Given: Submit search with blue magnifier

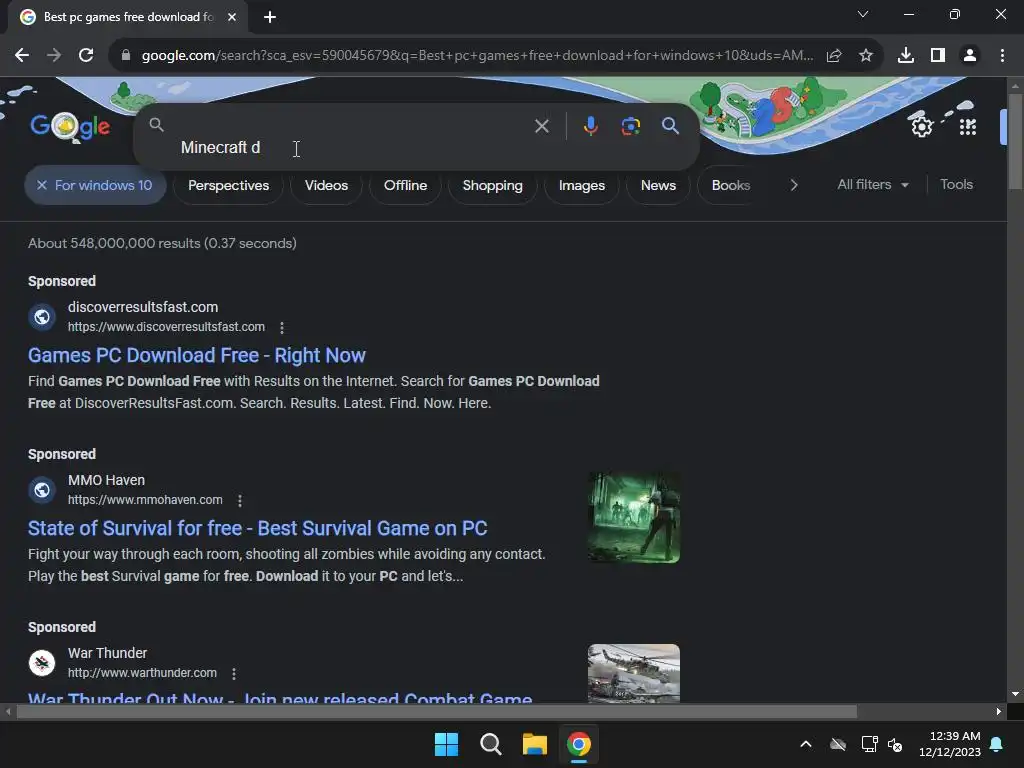Looking at the screenshot, I should (x=671, y=126).
